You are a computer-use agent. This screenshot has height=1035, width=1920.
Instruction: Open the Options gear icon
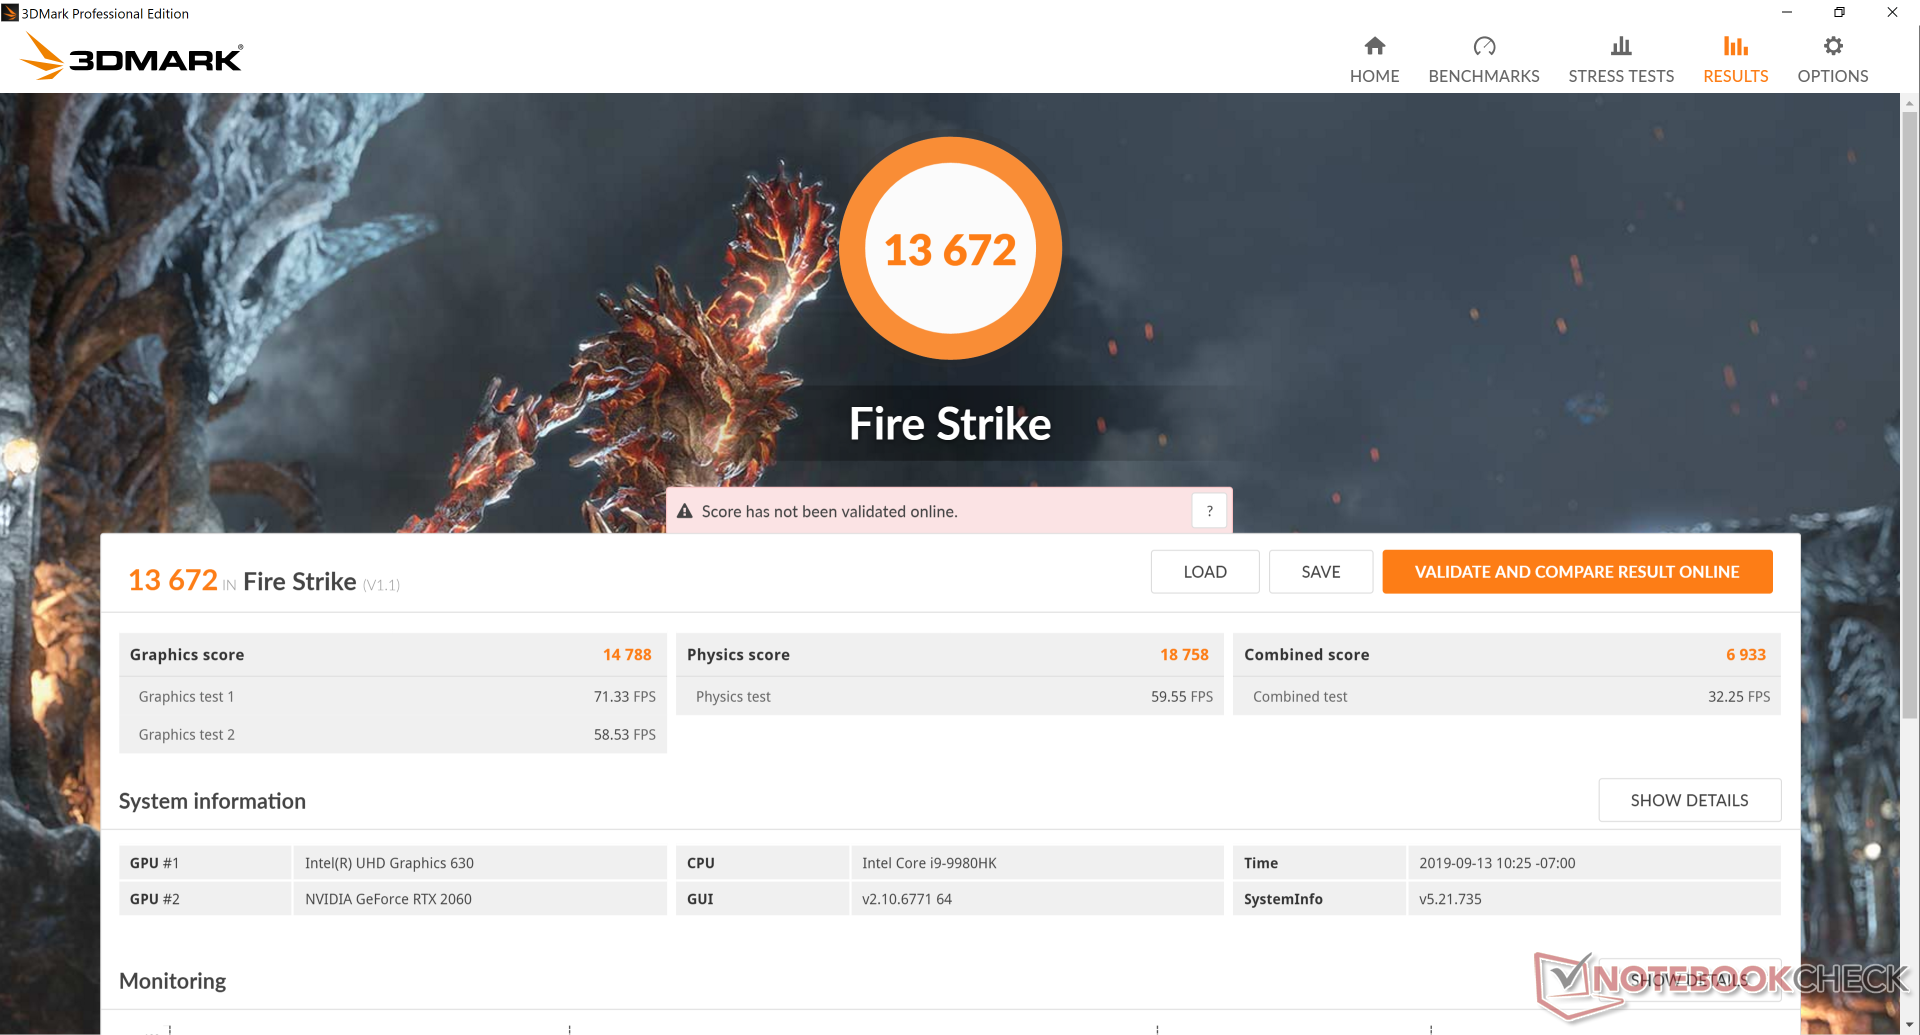coord(1833,46)
